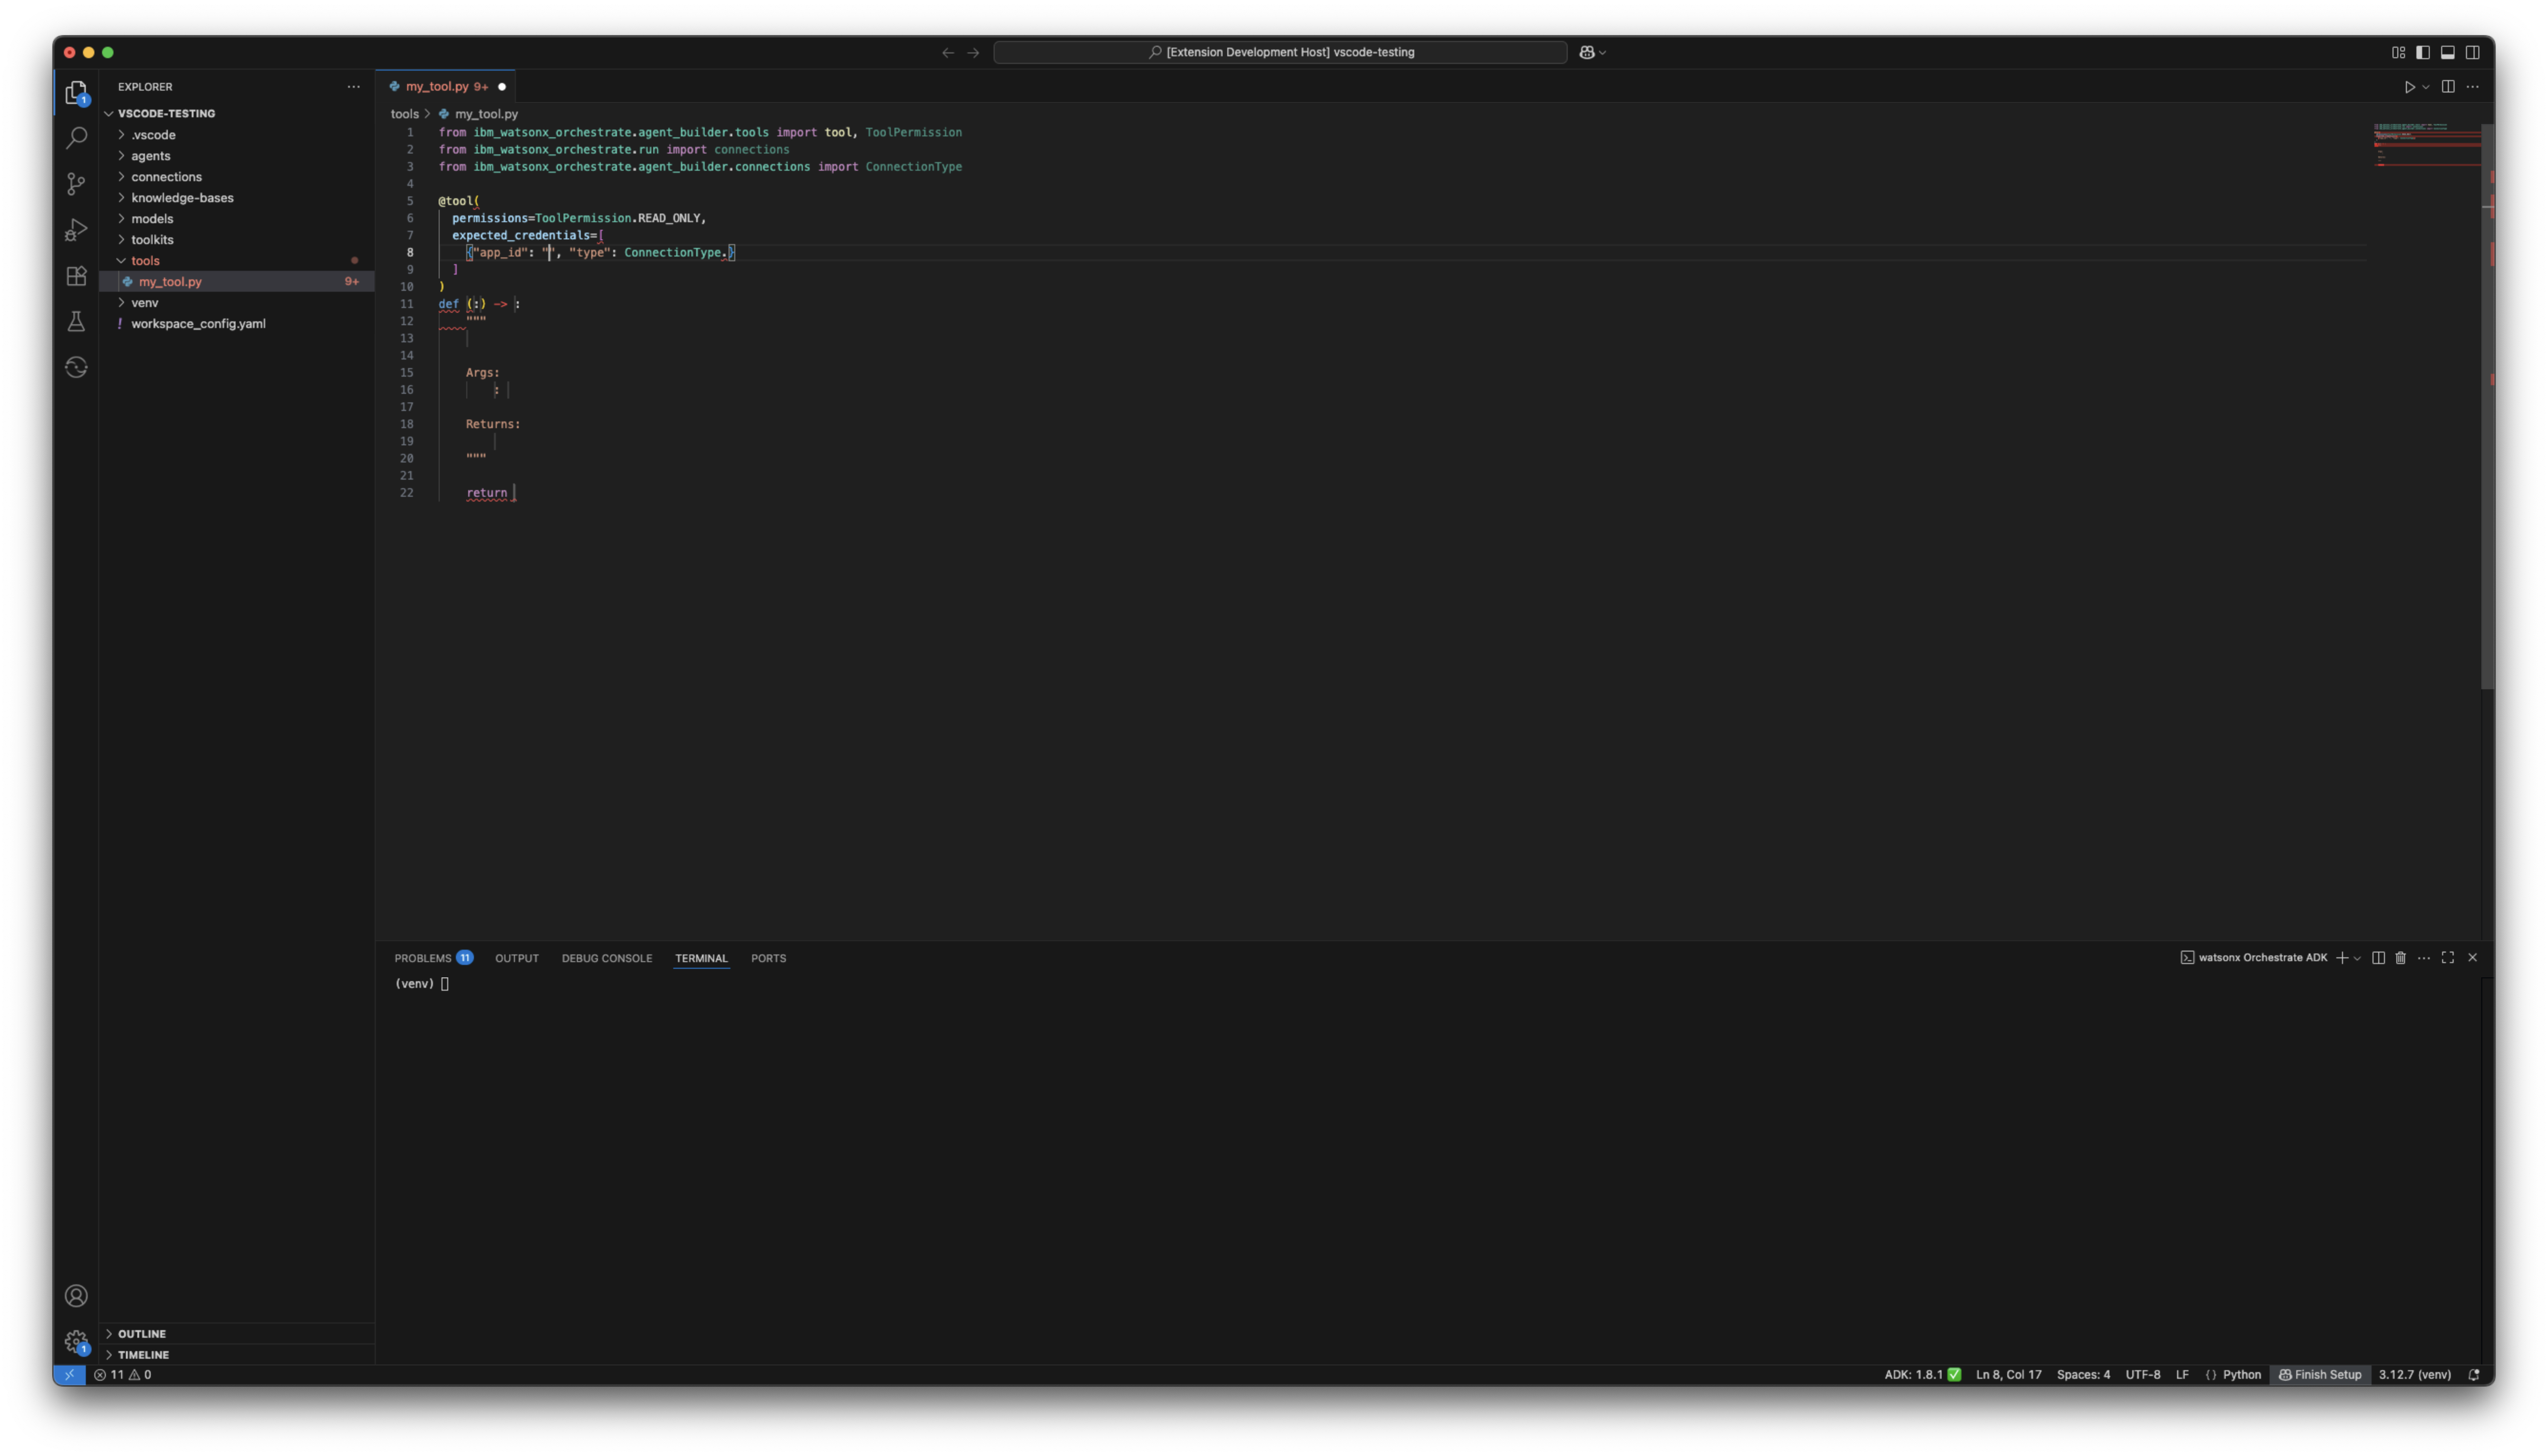2548x1456 pixels.
Task: Toggle the bottom panel visibility
Action: 2447,52
